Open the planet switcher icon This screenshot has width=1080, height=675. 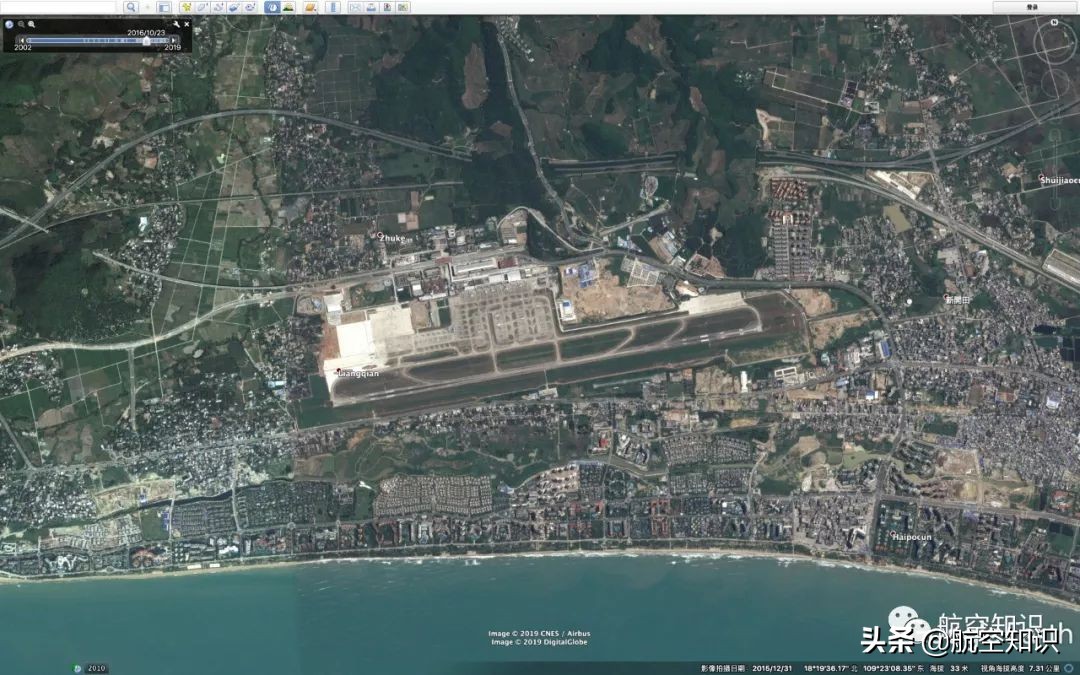(x=310, y=7)
